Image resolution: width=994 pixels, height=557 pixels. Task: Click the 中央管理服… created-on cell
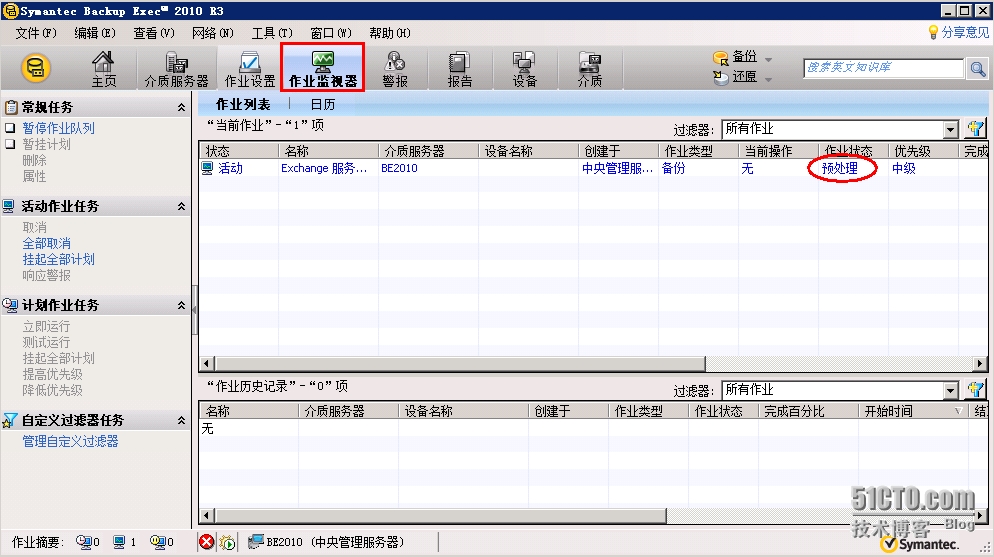click(x=617, y=168)
